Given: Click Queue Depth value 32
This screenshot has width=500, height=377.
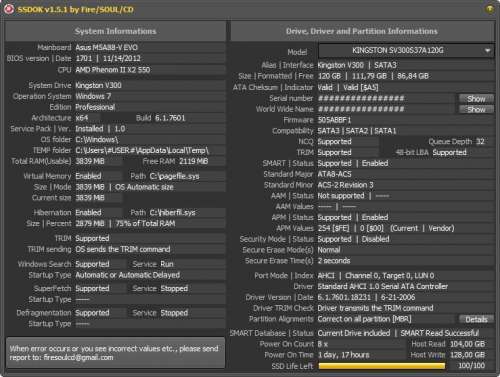Looking at the screenshot, I should tap(480, 142).
